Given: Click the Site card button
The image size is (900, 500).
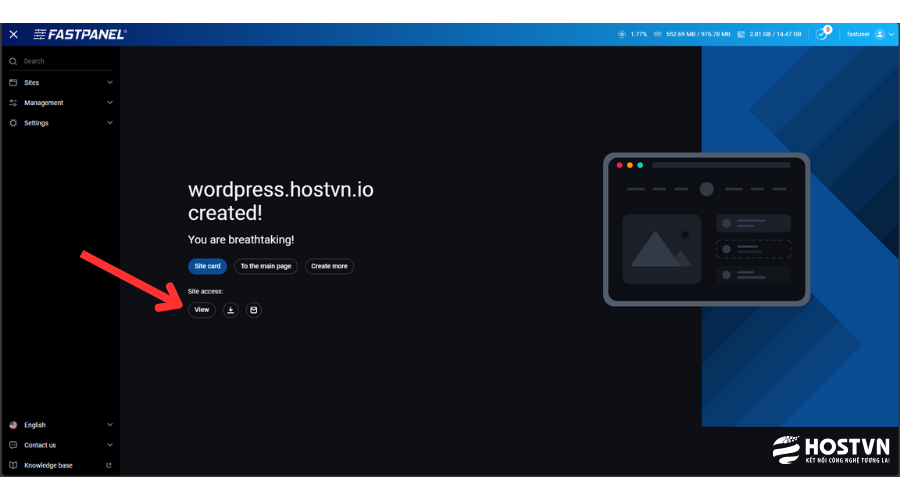Looking at the screenshot, I should [207, 266].
